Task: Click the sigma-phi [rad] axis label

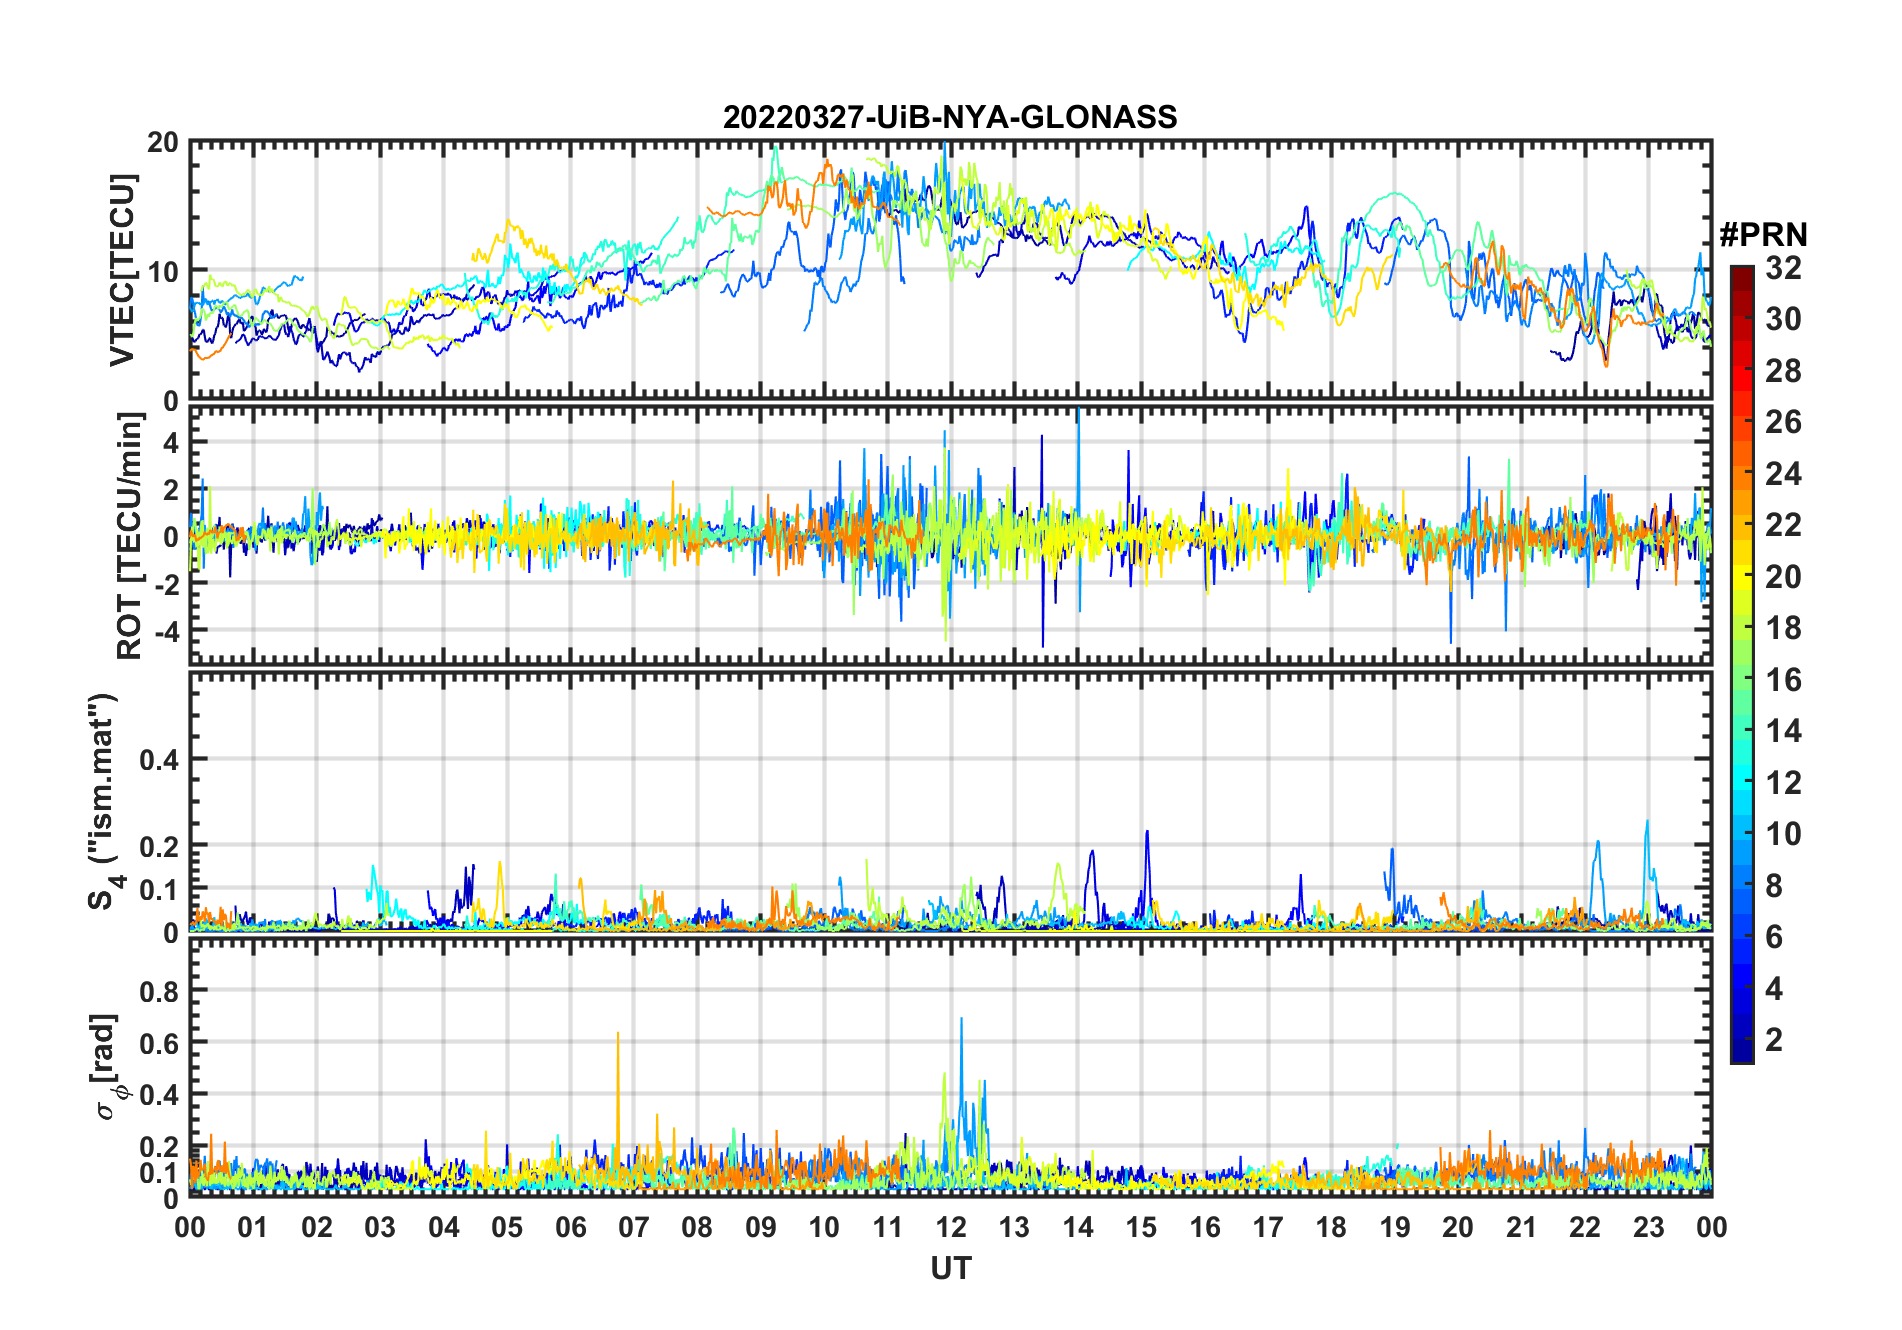Action: click(108, 1067)
